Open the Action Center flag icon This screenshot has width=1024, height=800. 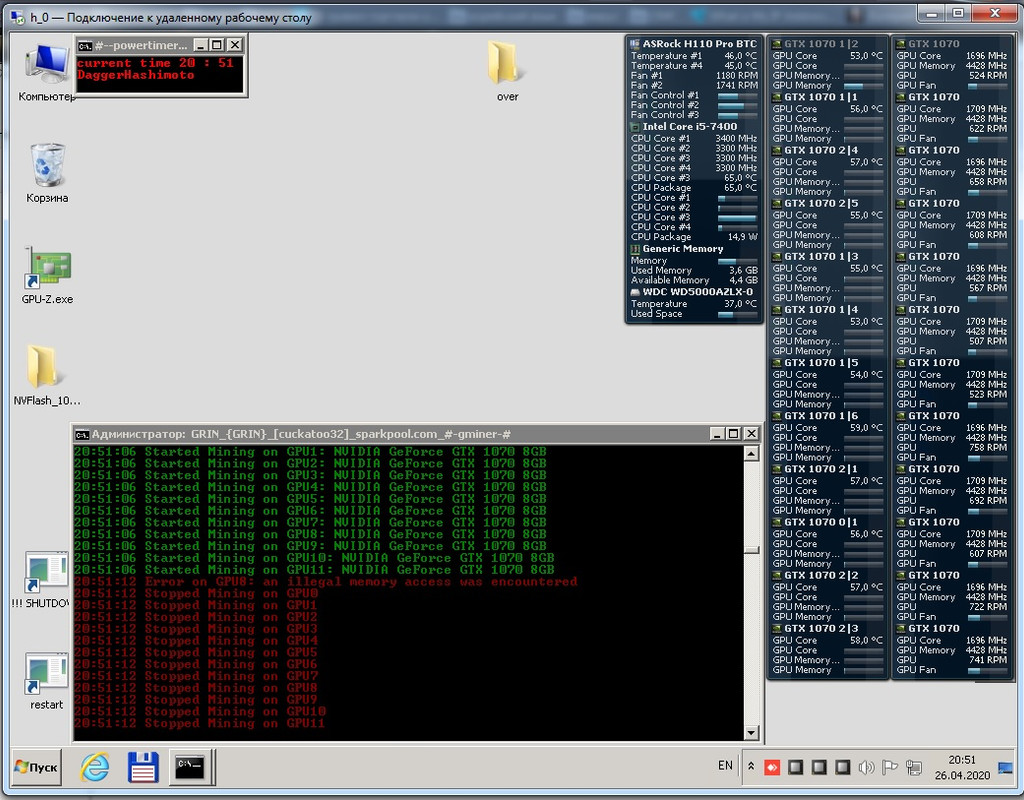(x=889, y=767)
